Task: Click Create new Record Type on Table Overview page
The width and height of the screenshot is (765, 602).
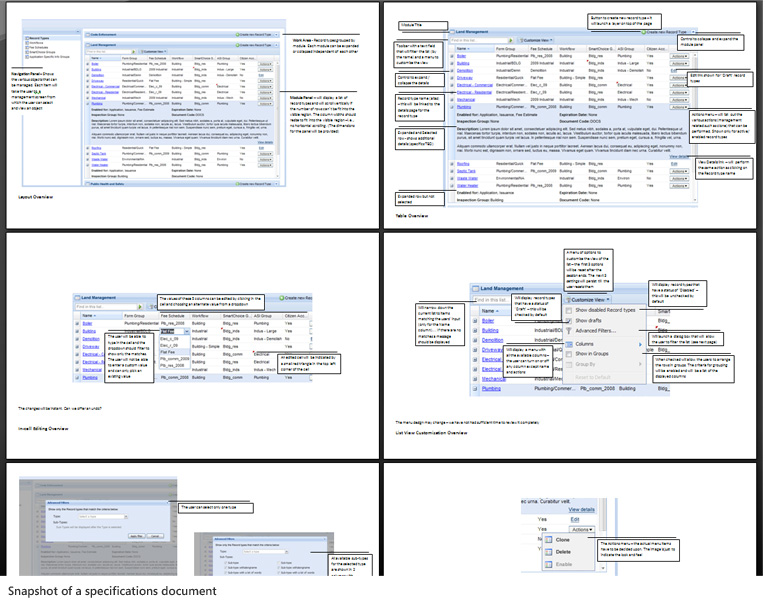Action: [x=664, y=32]
